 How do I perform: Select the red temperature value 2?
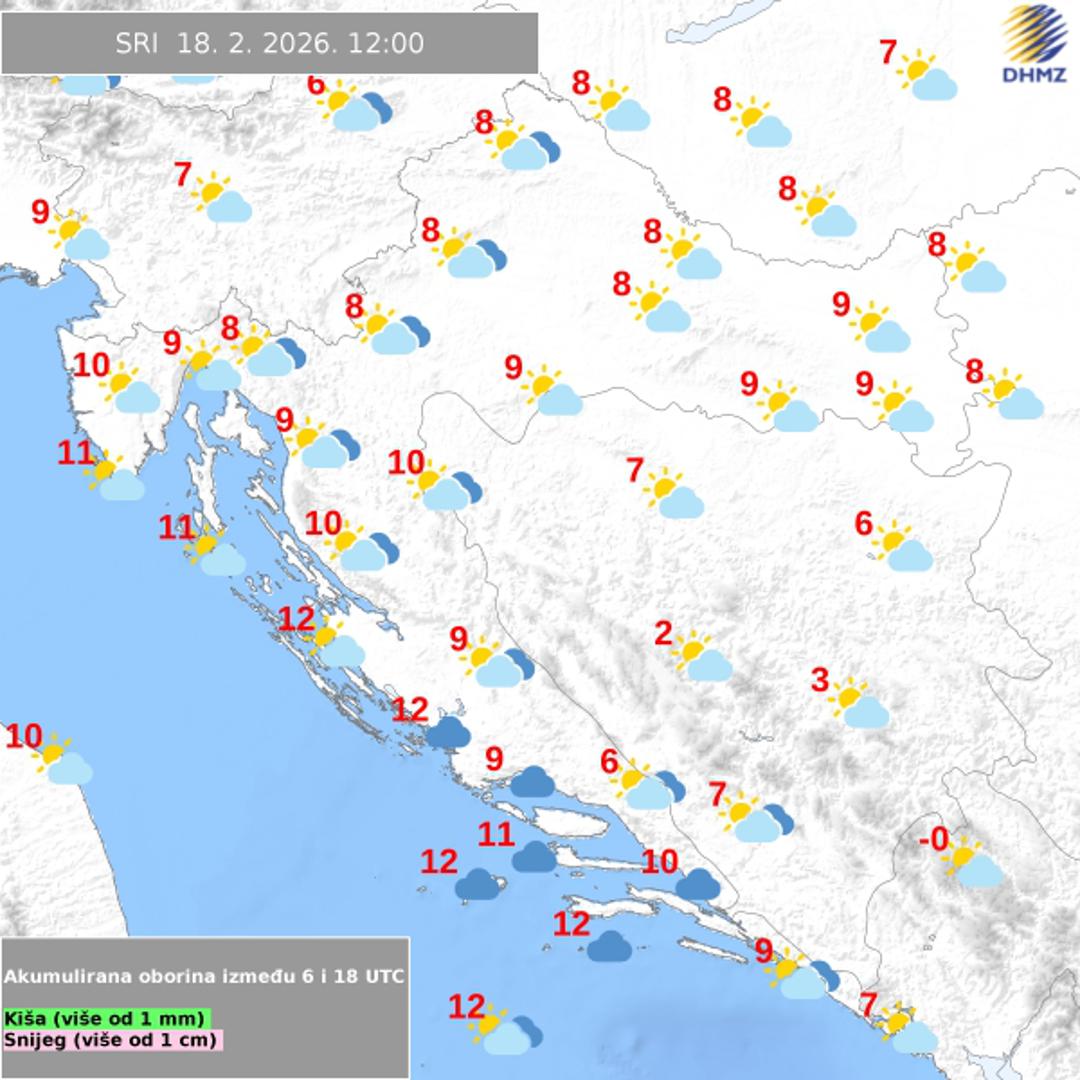click(x=663, y=632)
